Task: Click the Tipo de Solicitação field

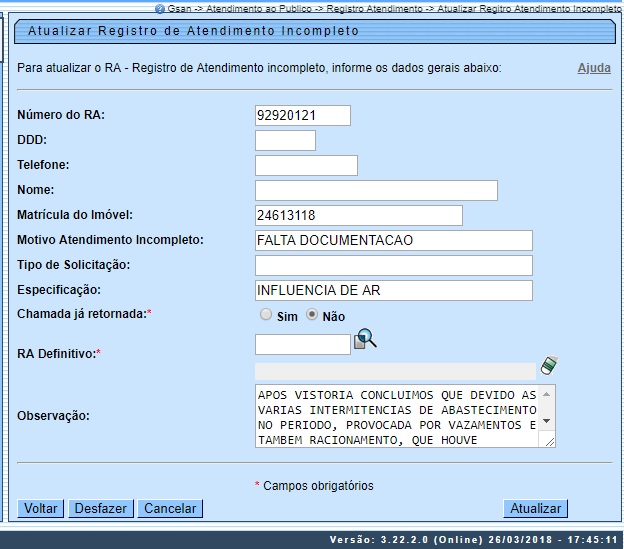Action: click(393, 265)
